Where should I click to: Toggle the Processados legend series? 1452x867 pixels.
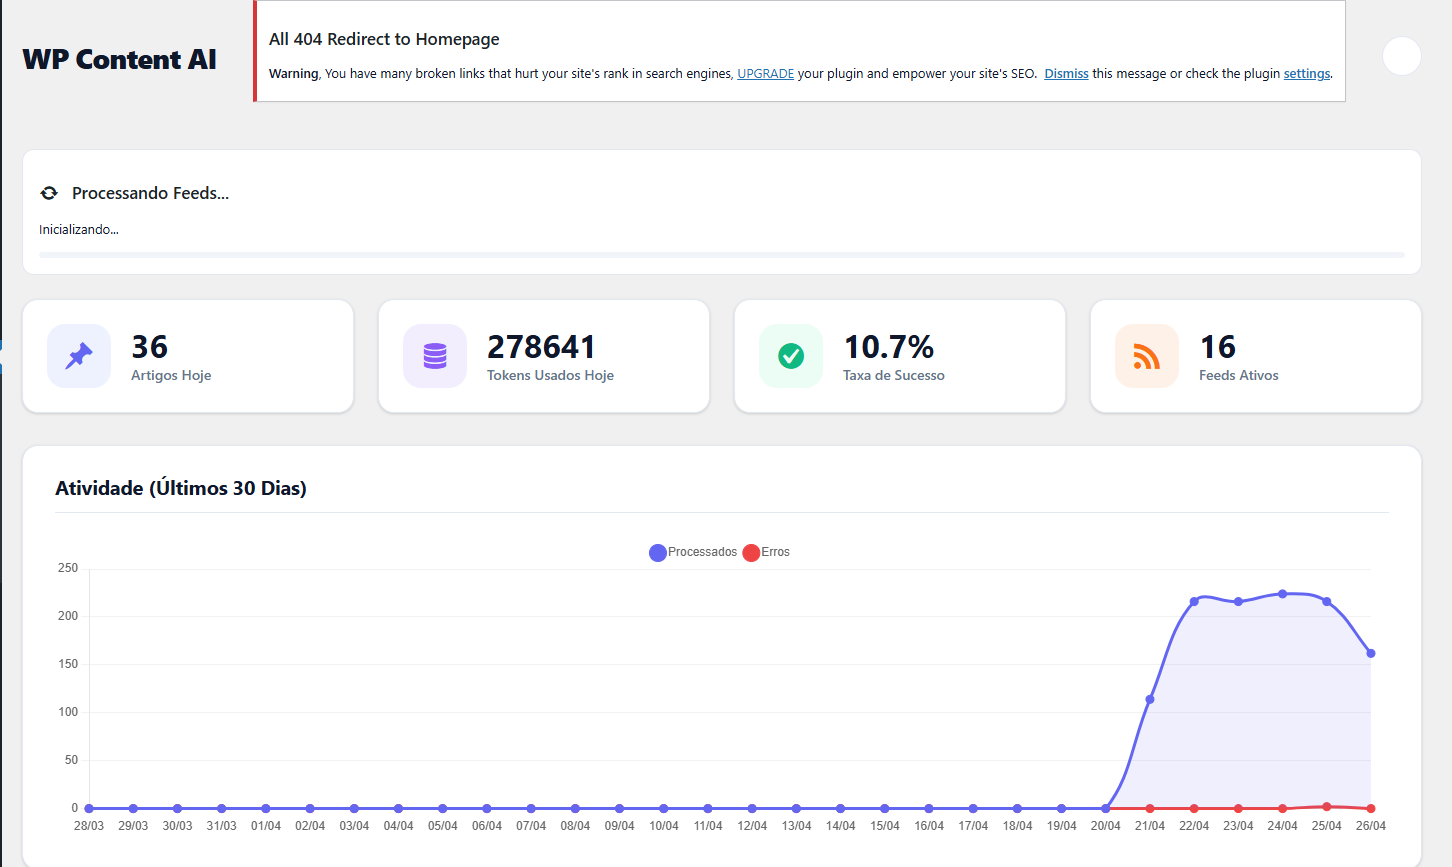click(x=693, y=552)
